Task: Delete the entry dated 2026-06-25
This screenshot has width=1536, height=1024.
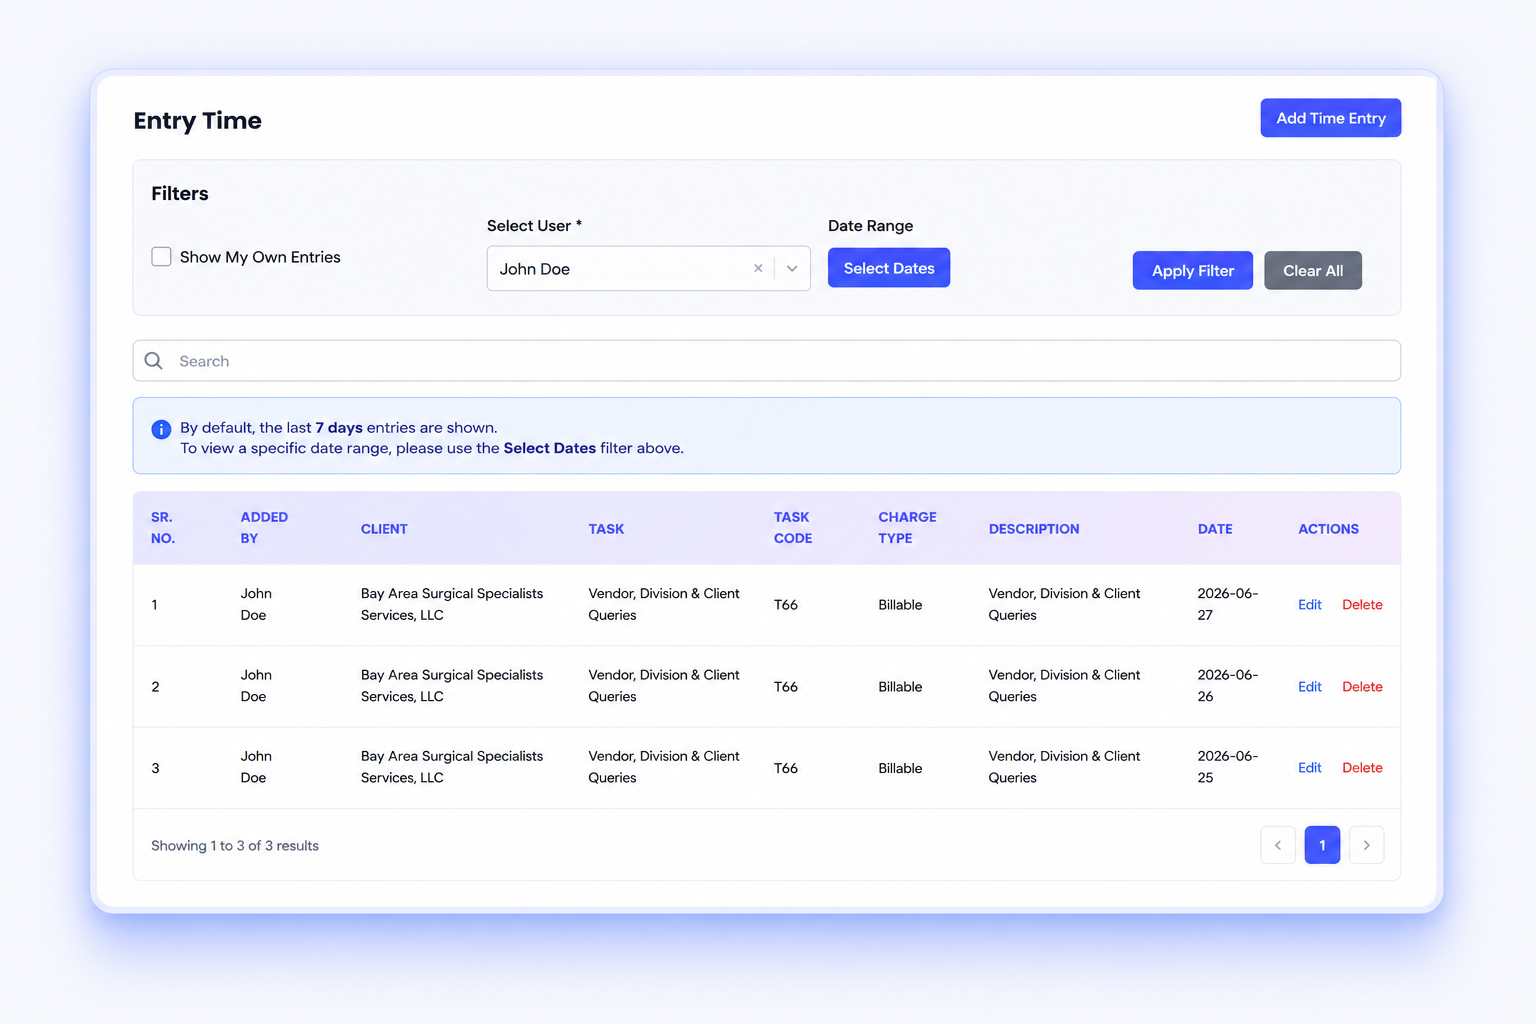Action: coord(1362,768)
